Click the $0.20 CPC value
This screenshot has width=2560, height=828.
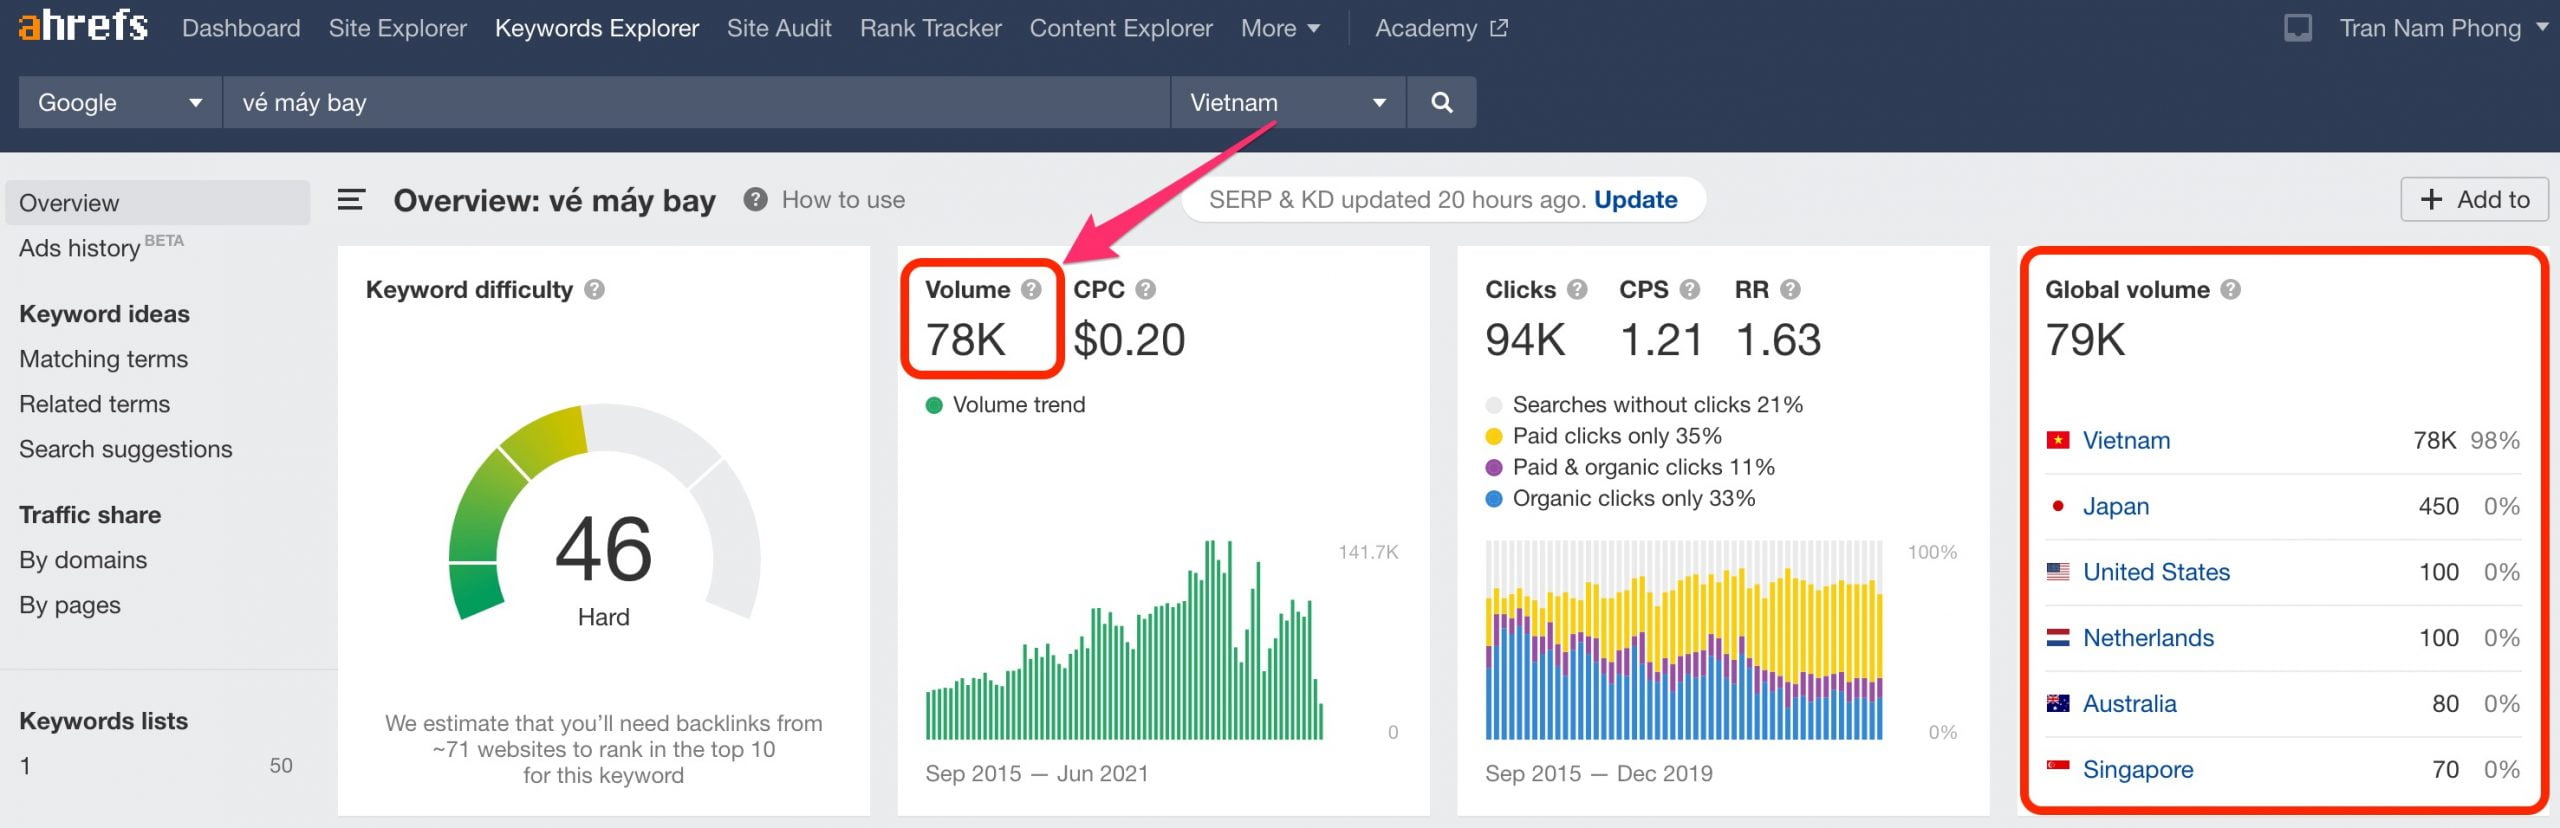click(1129, 340)
